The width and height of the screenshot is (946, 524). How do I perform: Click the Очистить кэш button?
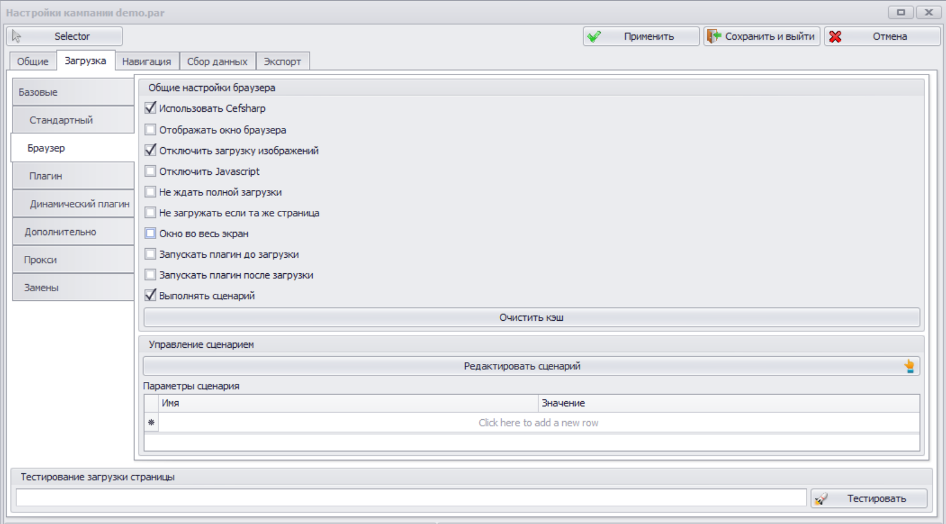point(532,317)
